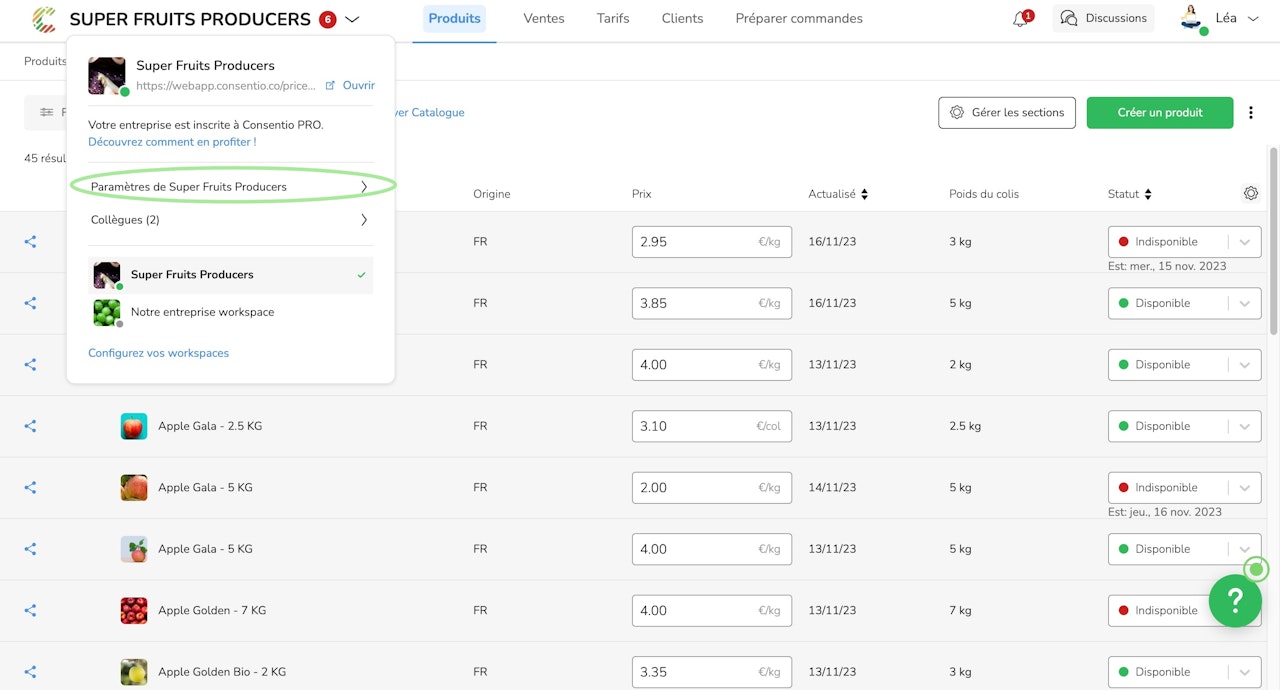The image size is (1280, 690).
Task: Click Léa's profile avatar
Action: click(1191, 18)
